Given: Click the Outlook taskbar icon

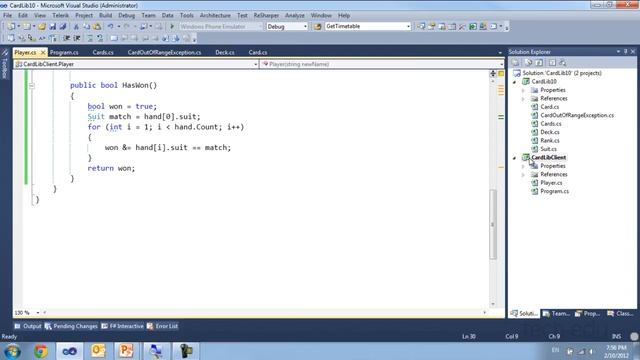Looking at the screenshot, I should (x=98, y=351).
